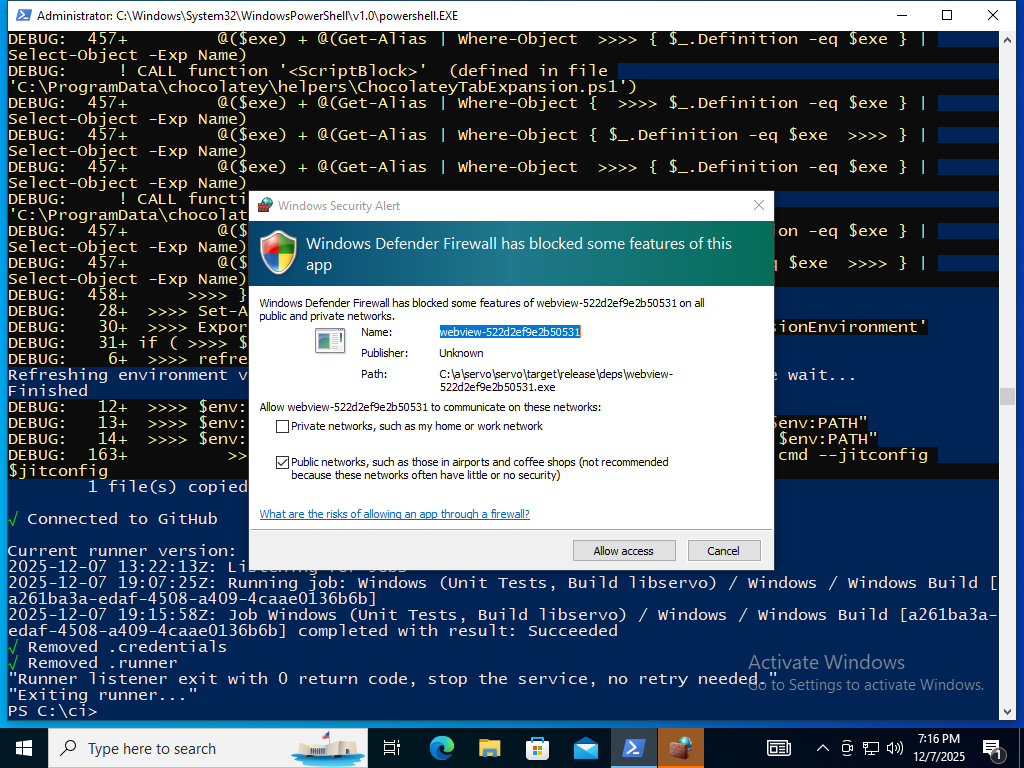
Task: Uncheck the Public networks checkbox
Action: point(282,463)
